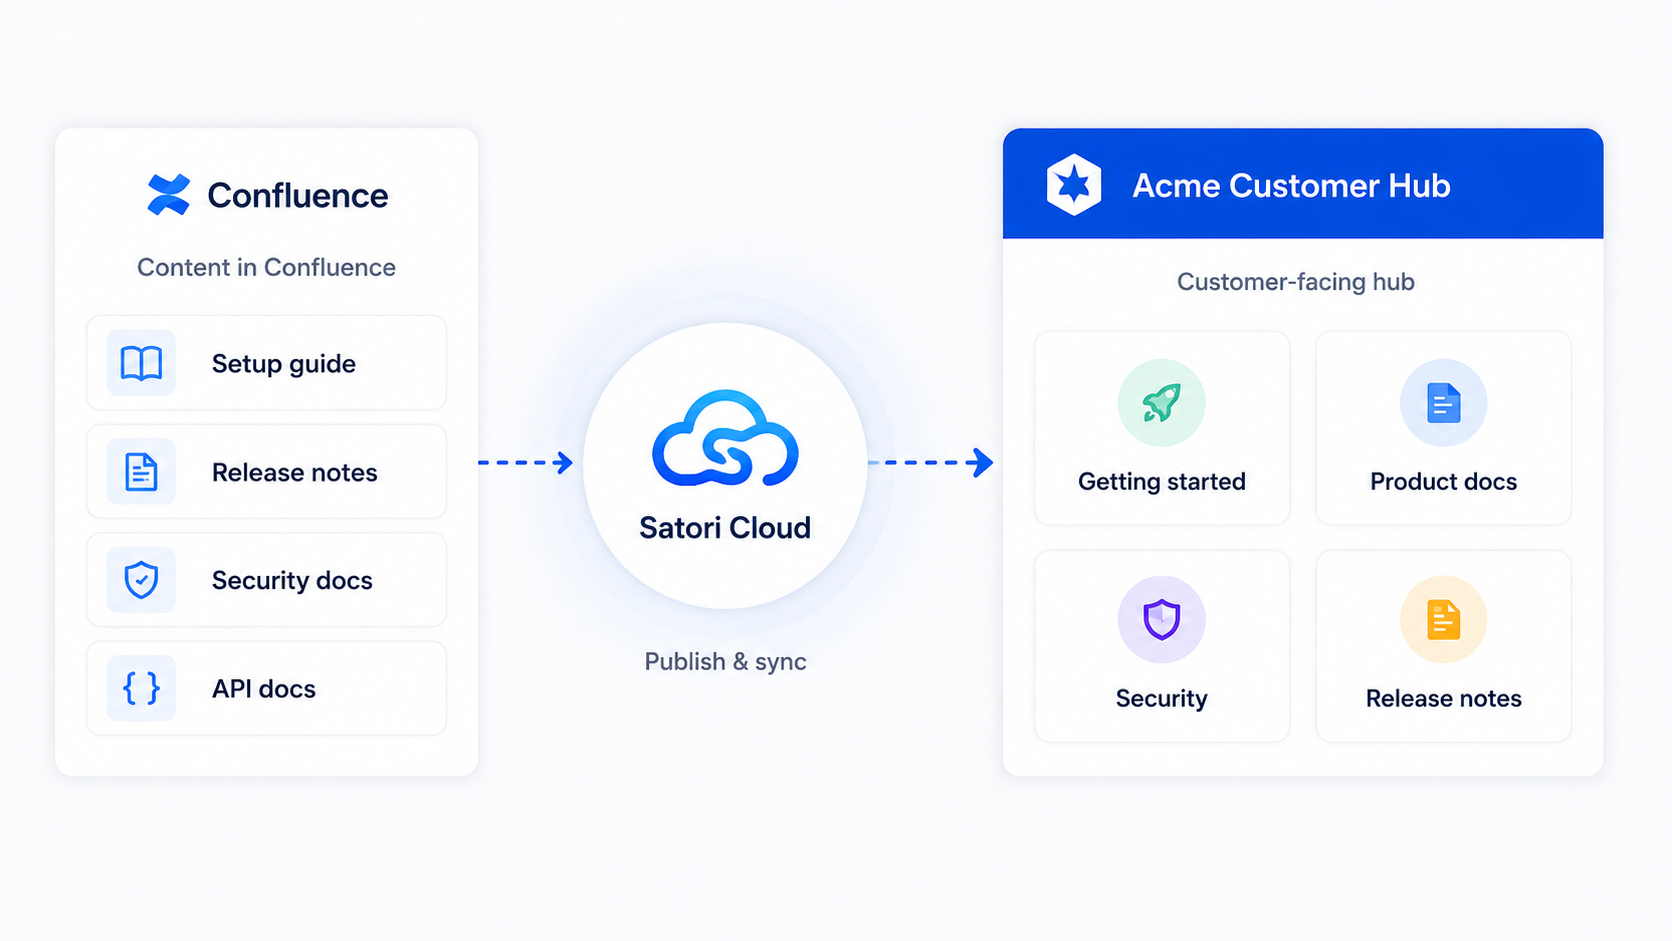Click the purple shield Security icon
Image resolution: width=1672 pixels, height=941 pixels.
pos(1161,620)
